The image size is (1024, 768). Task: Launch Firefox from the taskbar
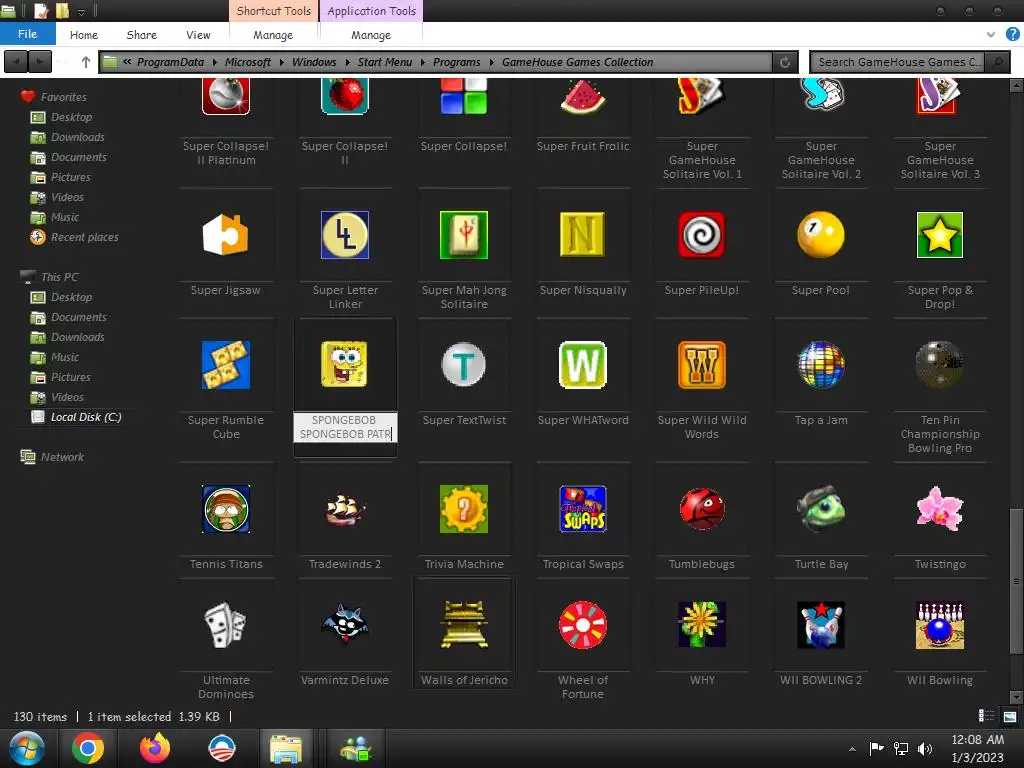(155, 748)
